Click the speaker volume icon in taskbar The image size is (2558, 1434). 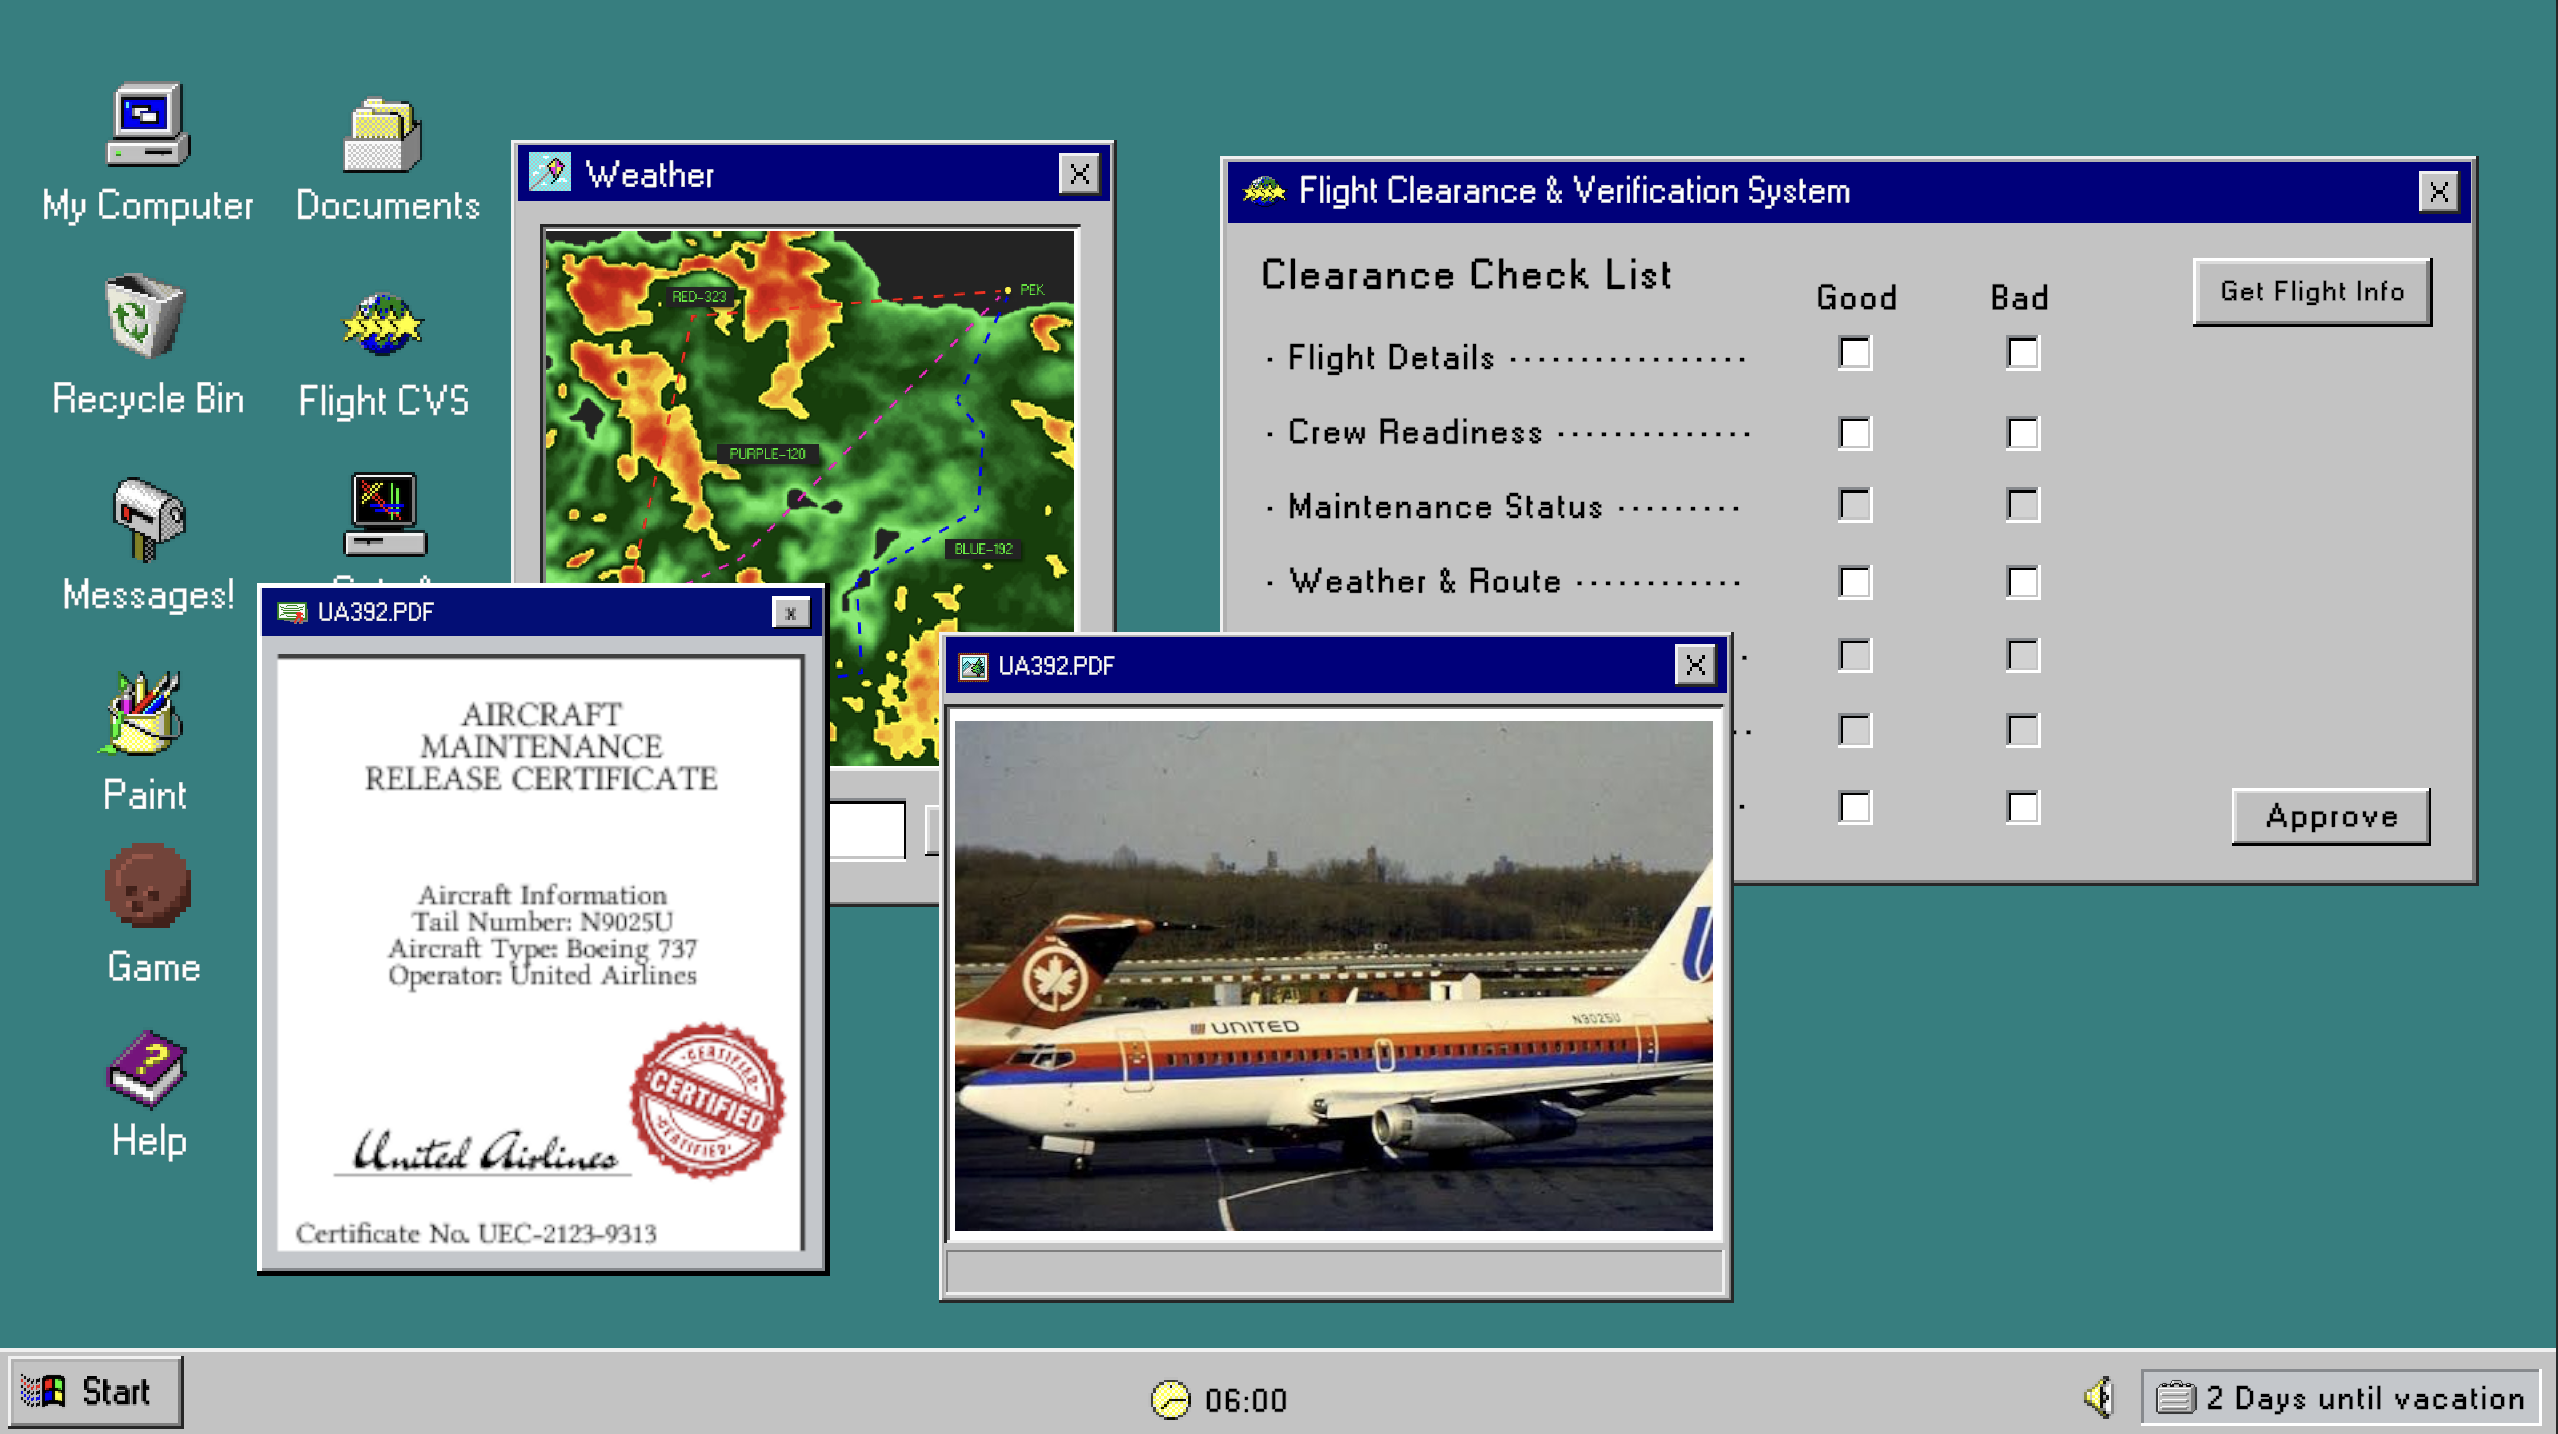pyautogui.click(x=2099, y=1397)
